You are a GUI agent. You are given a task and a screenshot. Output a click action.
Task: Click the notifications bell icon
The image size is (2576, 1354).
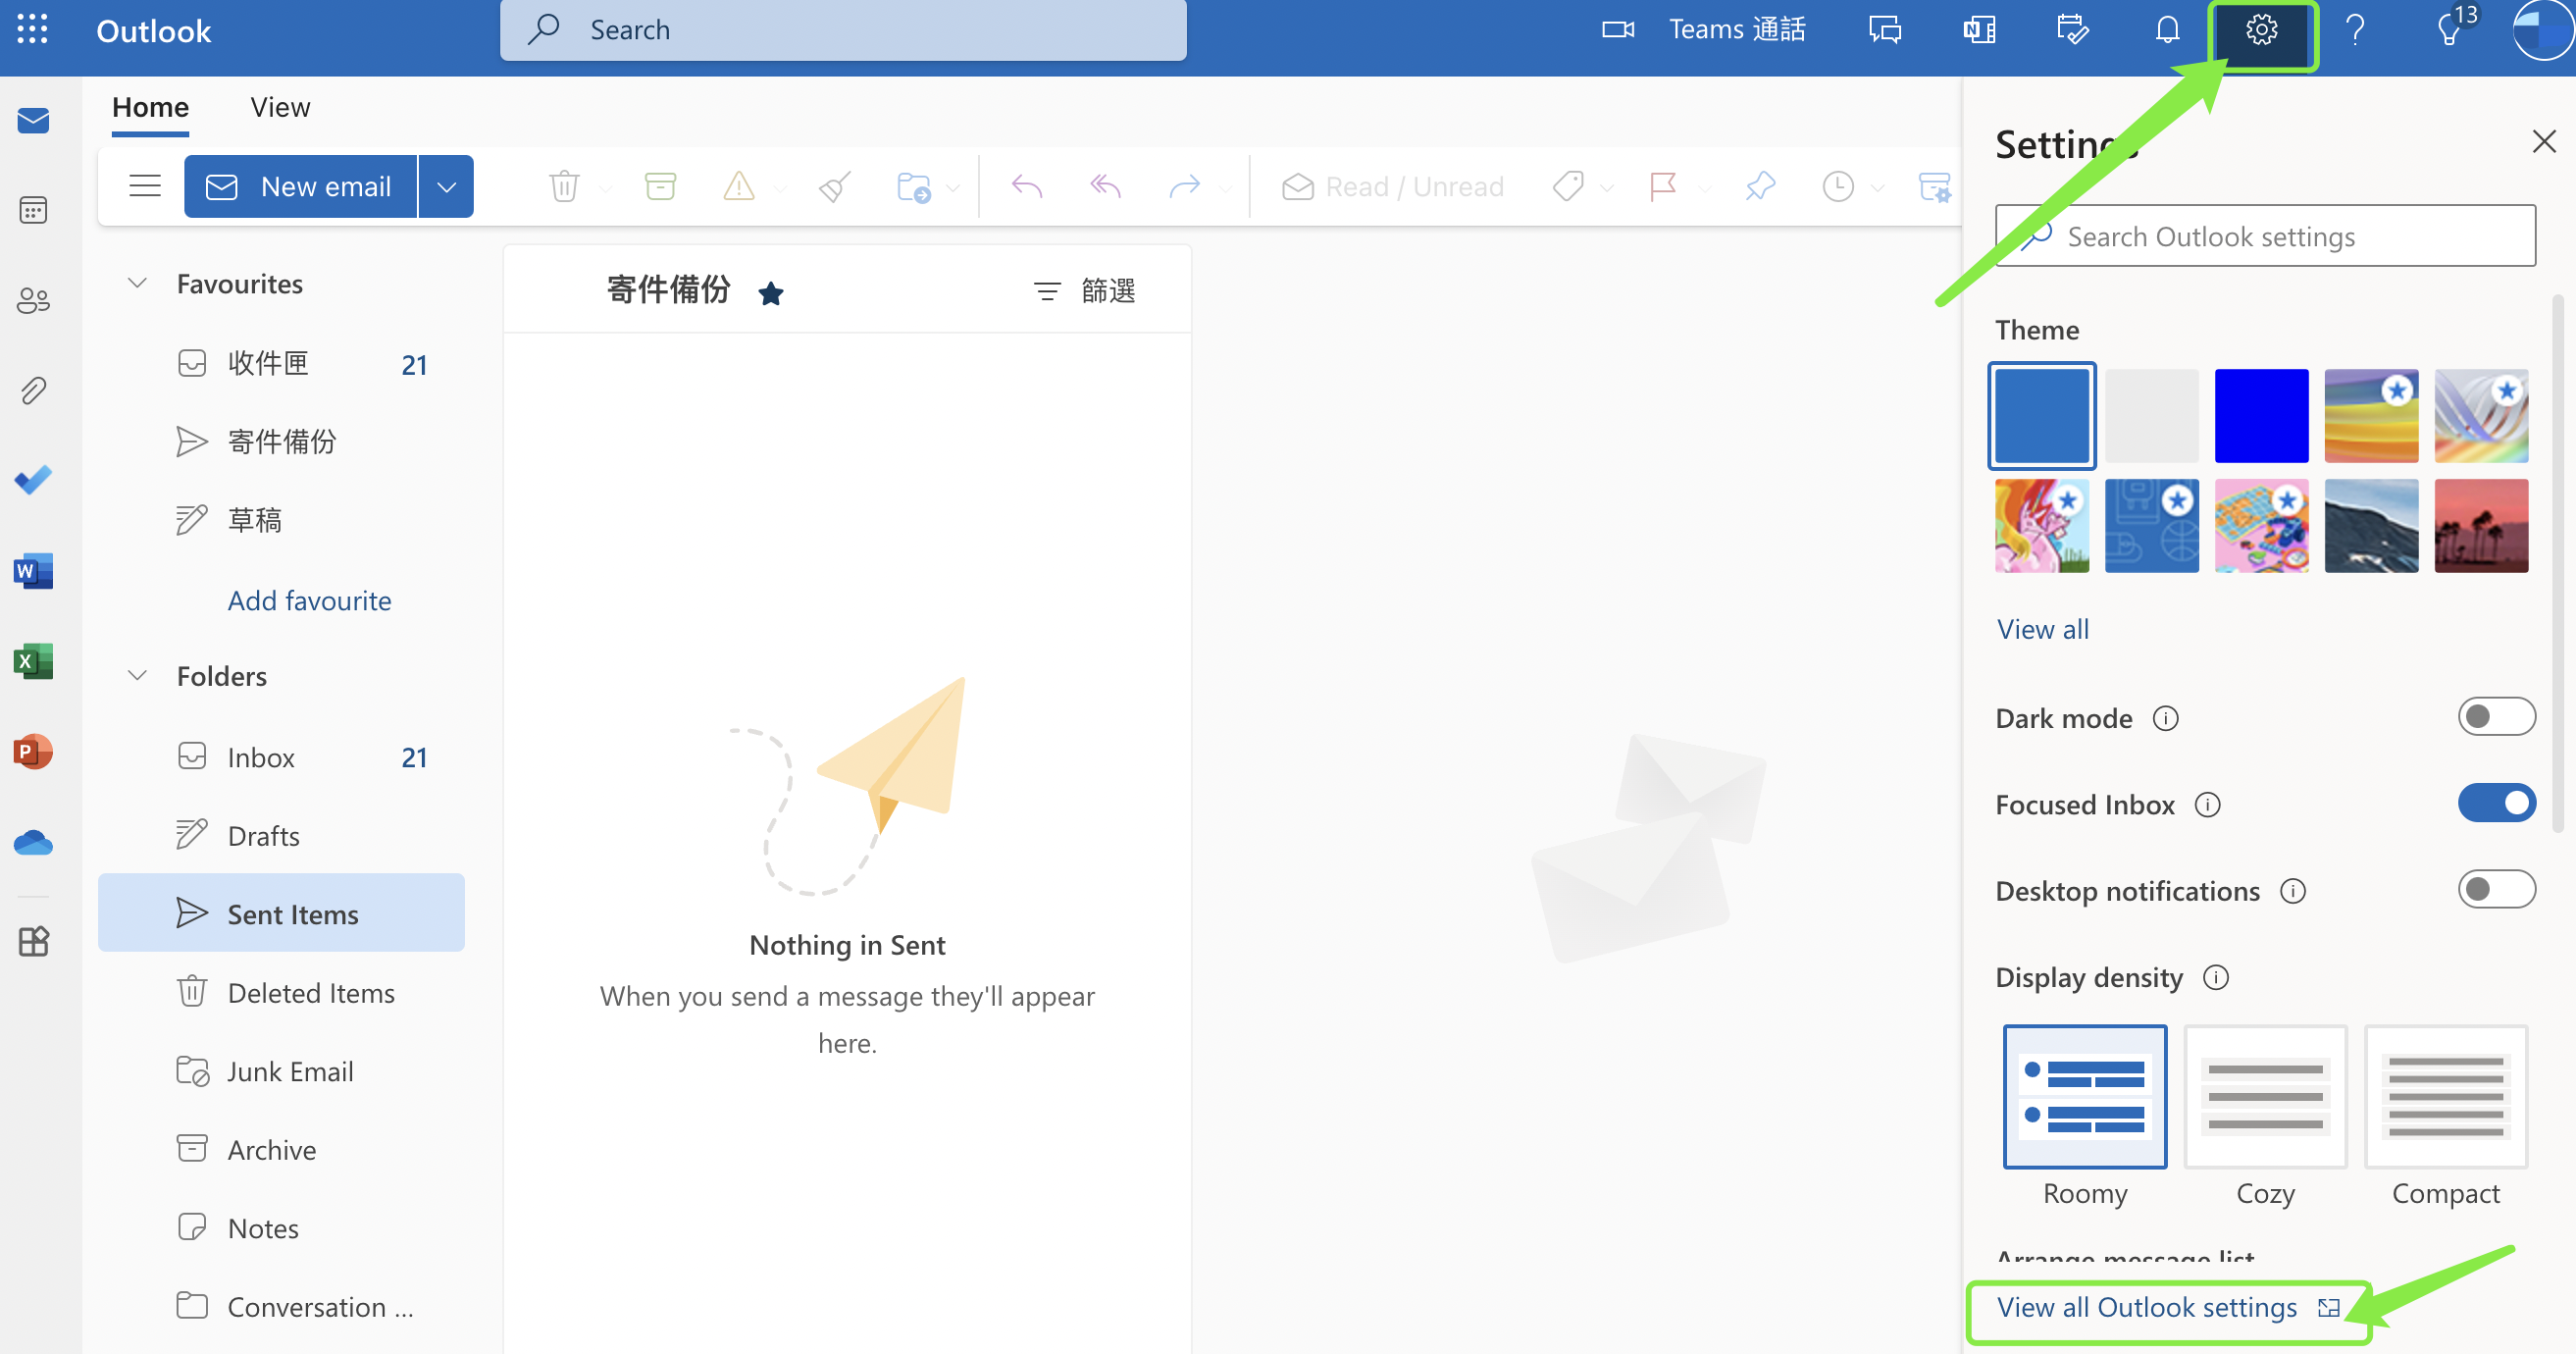pyautogui.click(x=2166, y=30)
